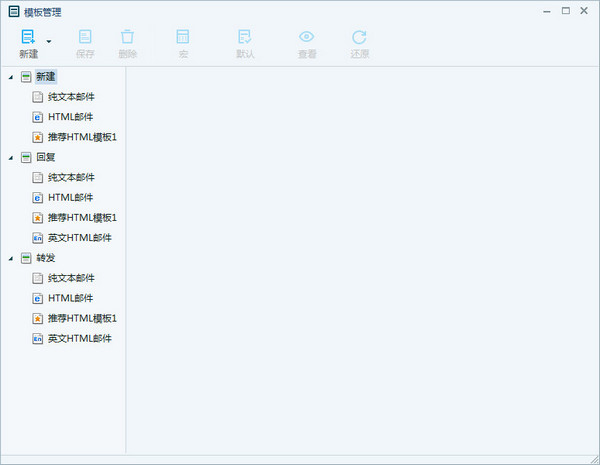Screen dimensions: 600x465
Task: Click the folder icon of the 新建 group
Action: point(26,77)
